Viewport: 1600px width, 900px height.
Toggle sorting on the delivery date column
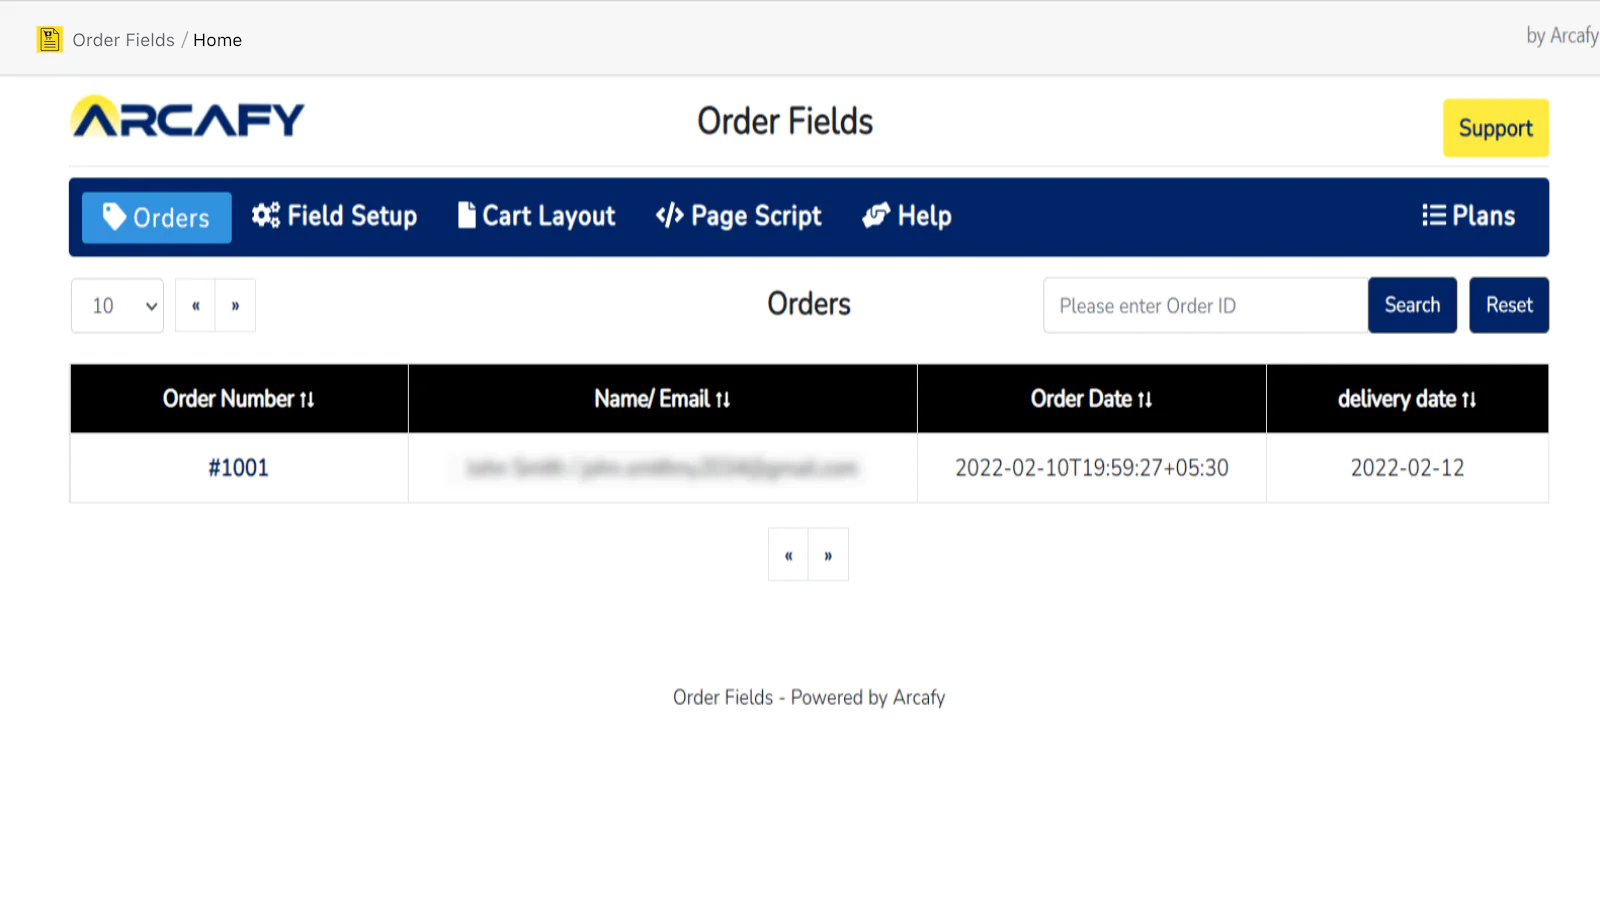1469,398
